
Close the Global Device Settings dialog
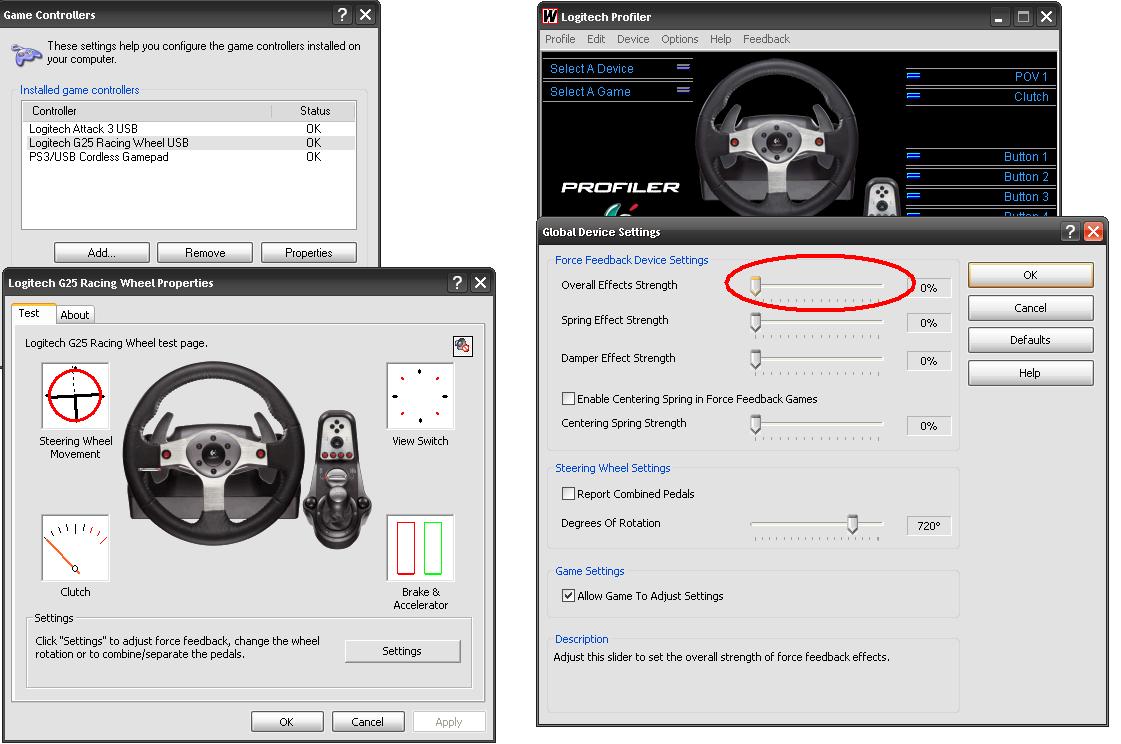pyautogui.click(x=1093, y=232)
